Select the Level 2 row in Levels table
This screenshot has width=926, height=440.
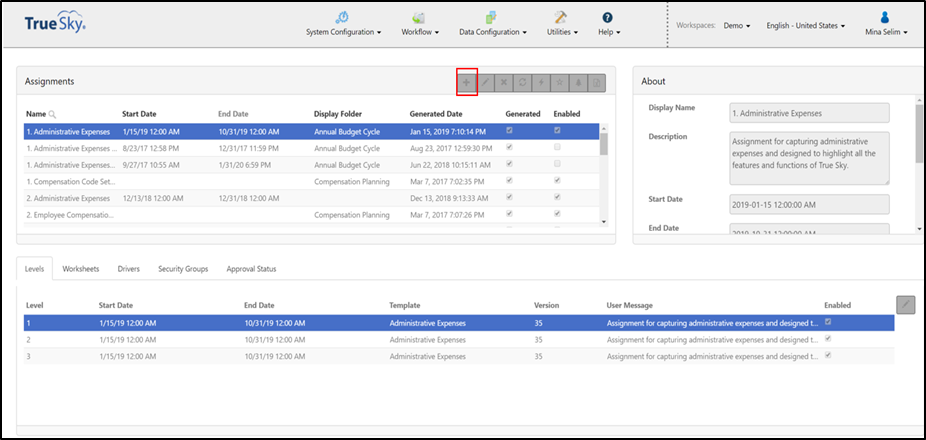click(459, 340)
